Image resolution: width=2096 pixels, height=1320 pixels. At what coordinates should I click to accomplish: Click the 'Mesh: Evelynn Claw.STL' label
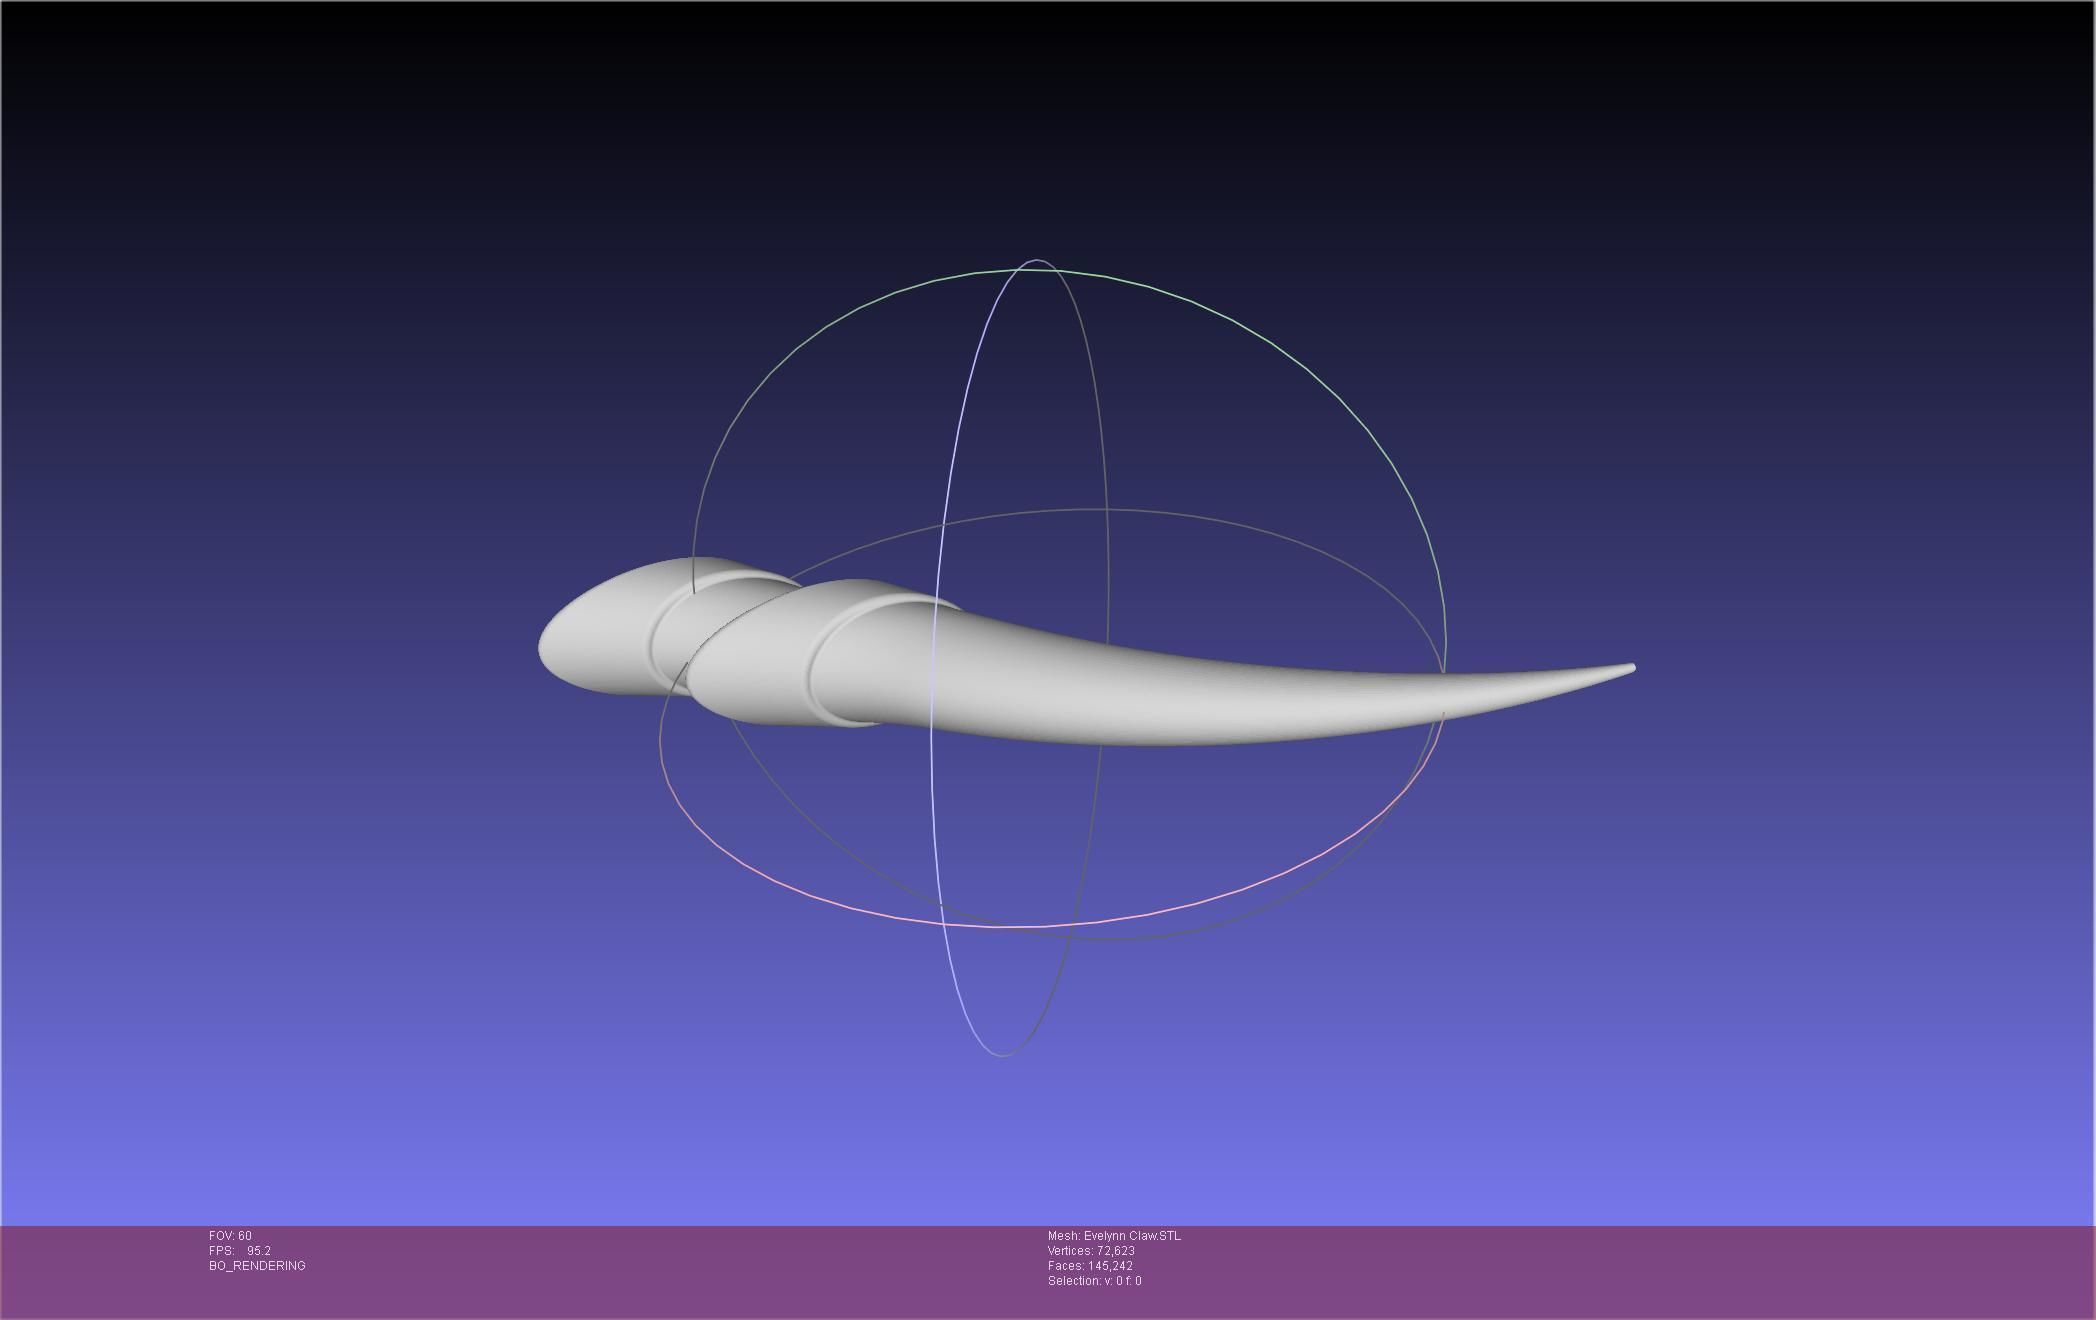click(x=1114, y=1236)
